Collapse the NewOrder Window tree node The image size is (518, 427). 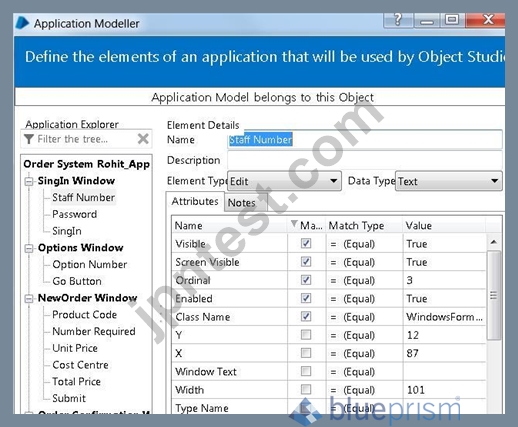coord(29,299)
